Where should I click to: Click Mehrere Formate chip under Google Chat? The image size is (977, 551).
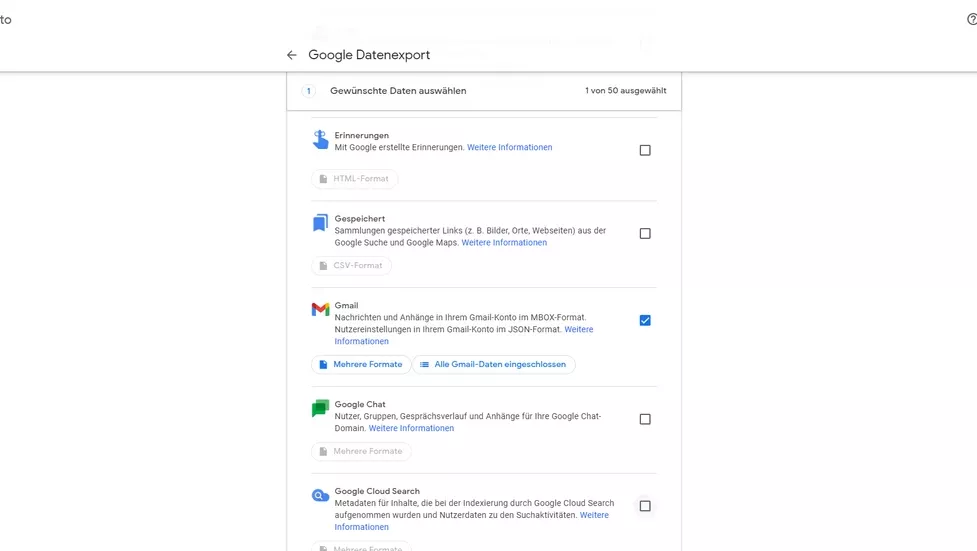[x=361, y=451]
